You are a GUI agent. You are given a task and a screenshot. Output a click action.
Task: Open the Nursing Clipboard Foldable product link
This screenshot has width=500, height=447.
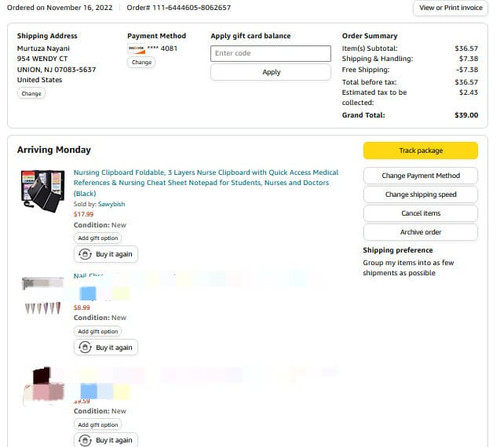point(206,183)
